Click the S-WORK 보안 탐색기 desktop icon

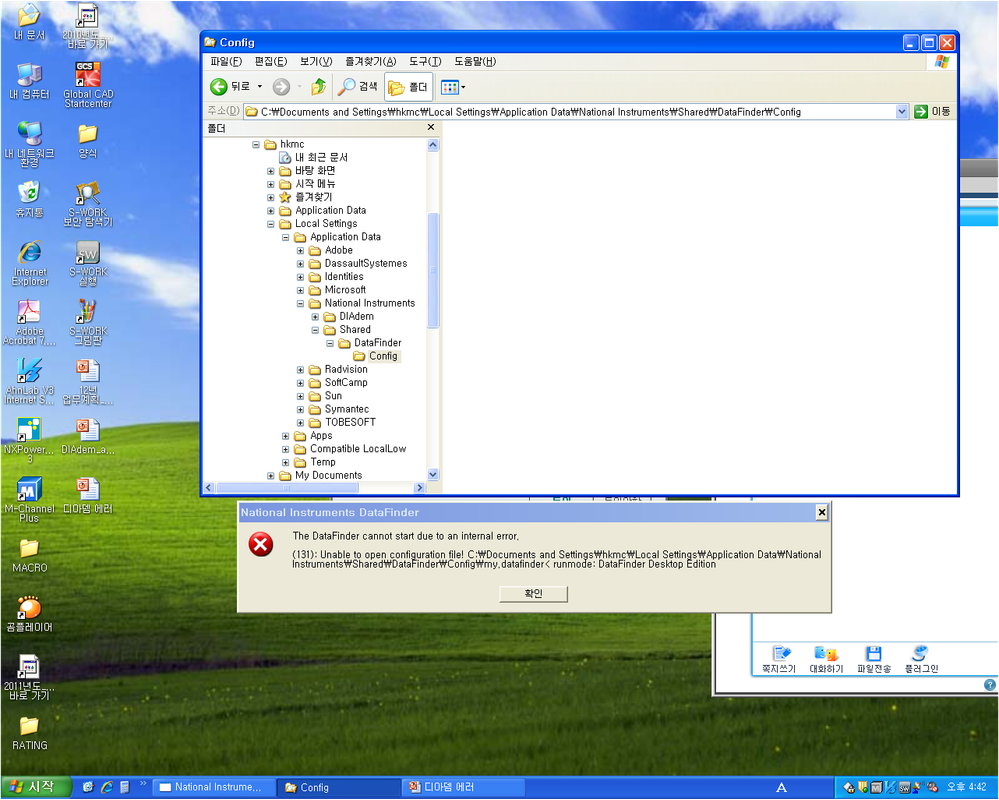[88, 204]
